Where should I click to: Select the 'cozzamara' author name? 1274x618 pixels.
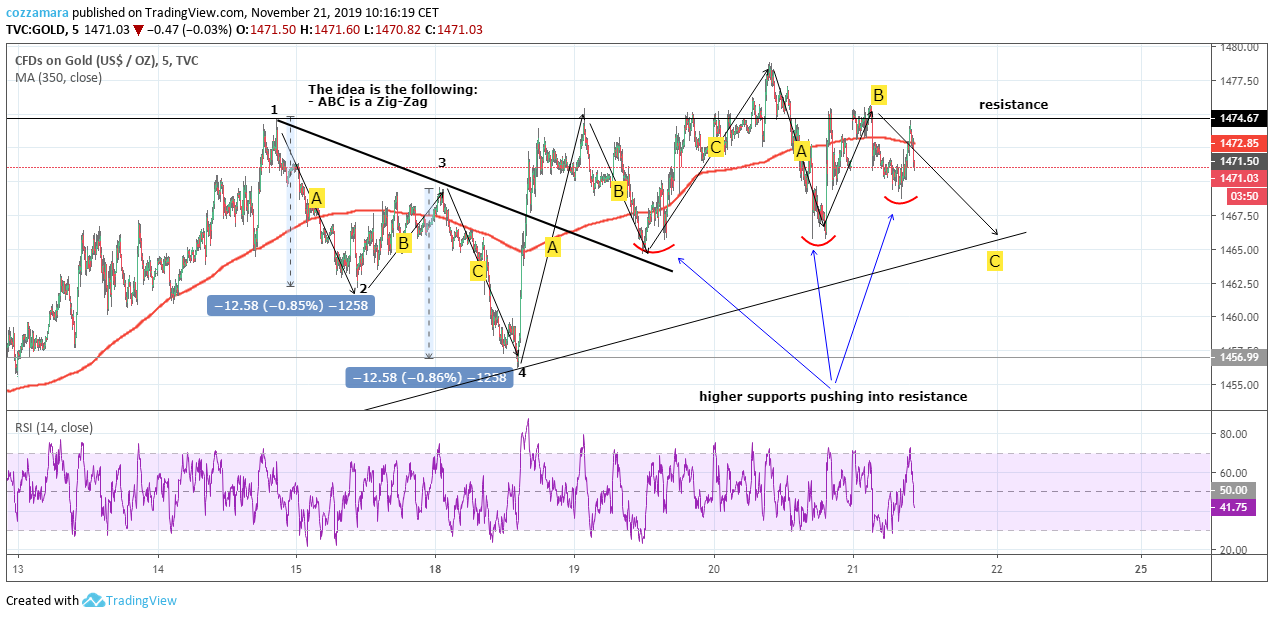coord(37,13)
